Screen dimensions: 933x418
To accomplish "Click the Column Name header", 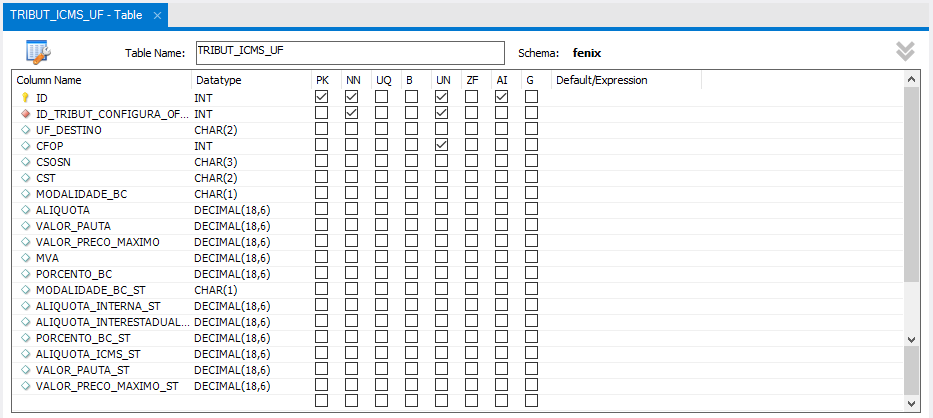I will click(49, 80).
